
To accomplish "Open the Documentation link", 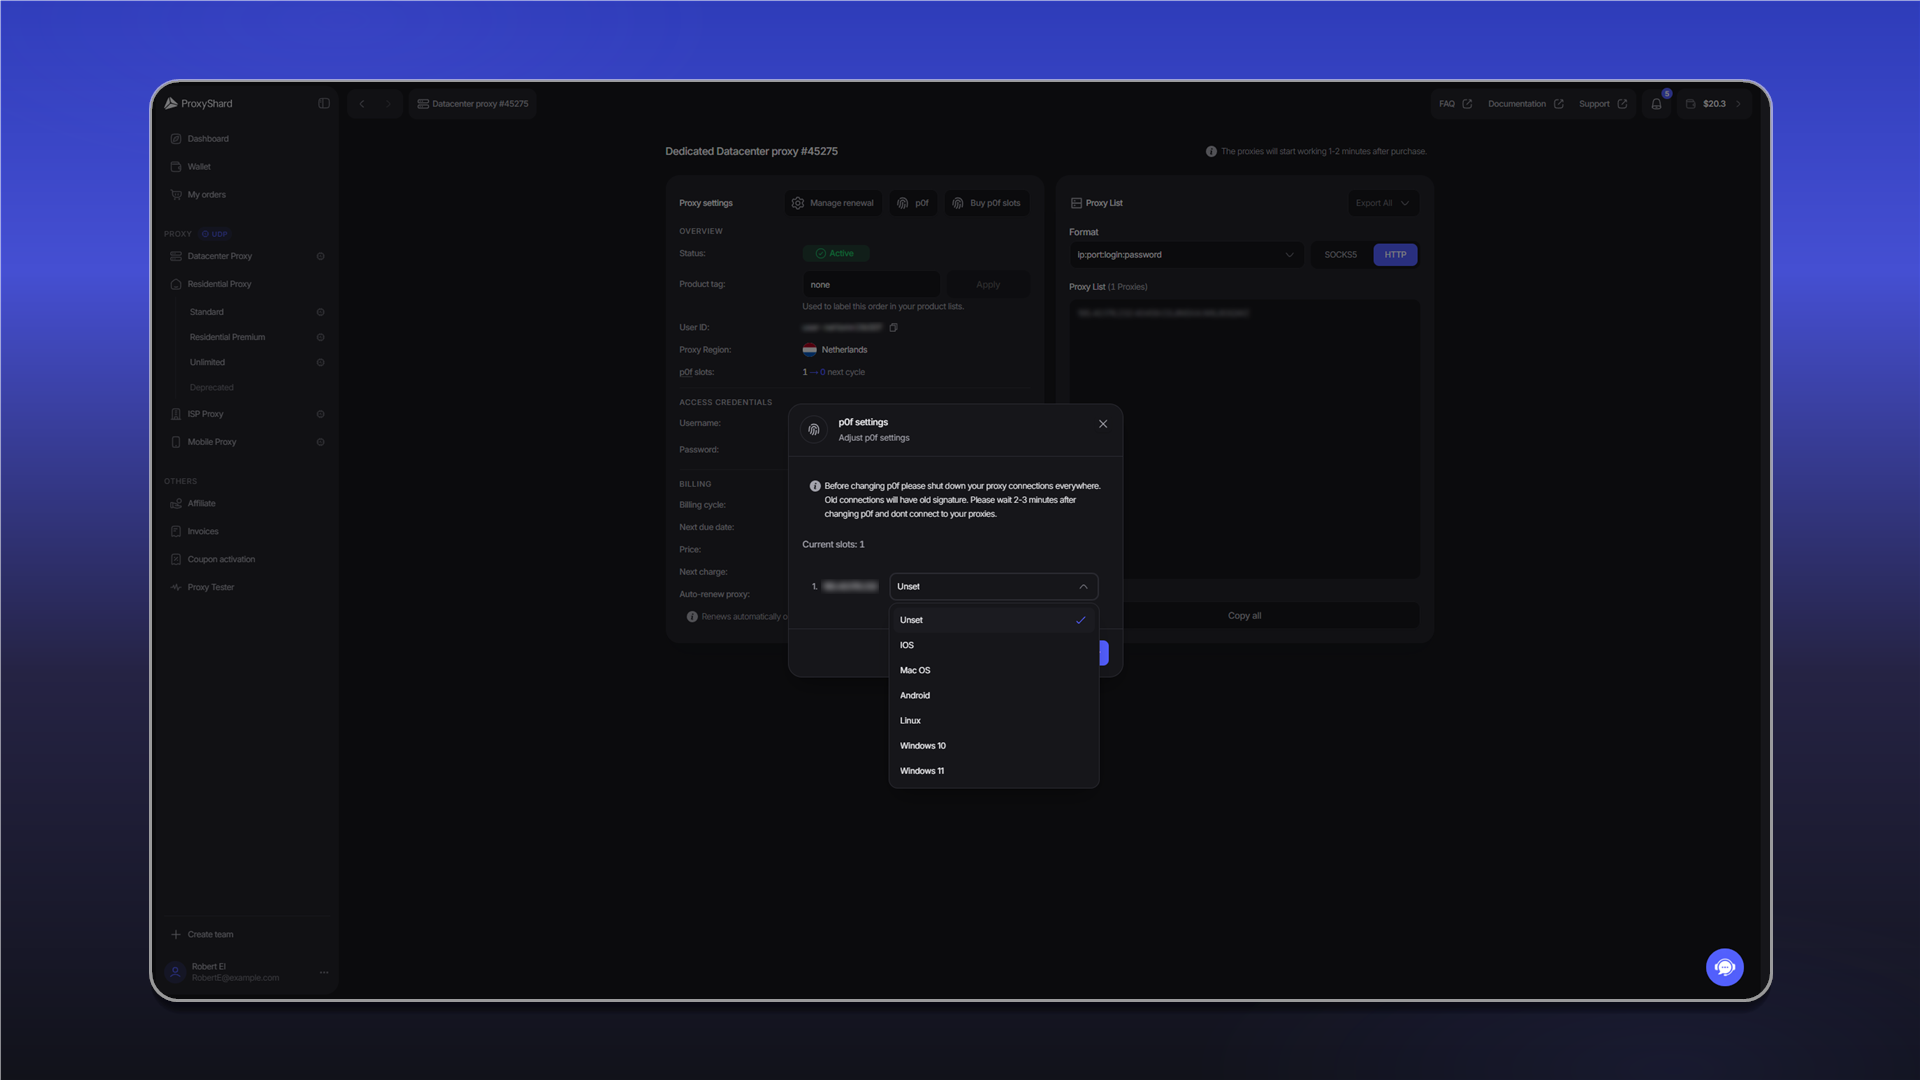I will click(x=1525, y=104).
